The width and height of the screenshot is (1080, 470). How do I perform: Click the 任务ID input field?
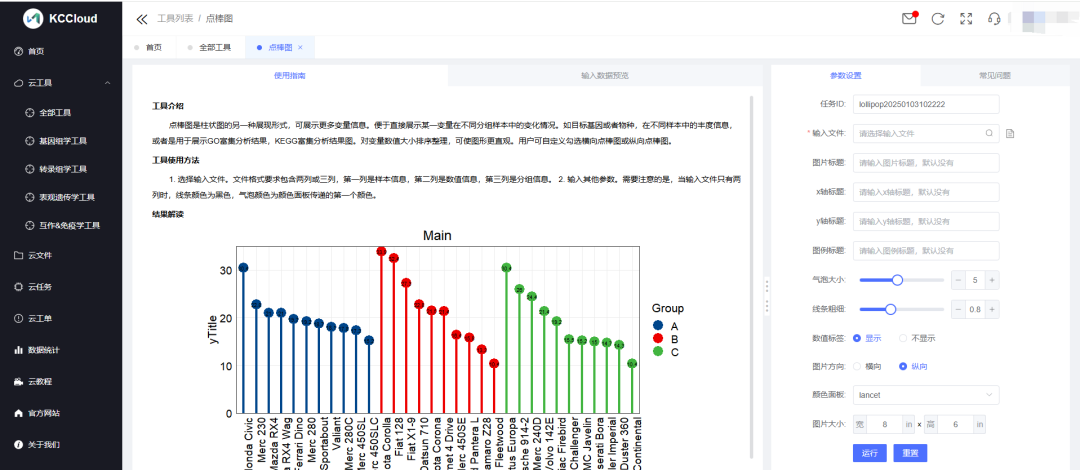(x=926, y=104)
